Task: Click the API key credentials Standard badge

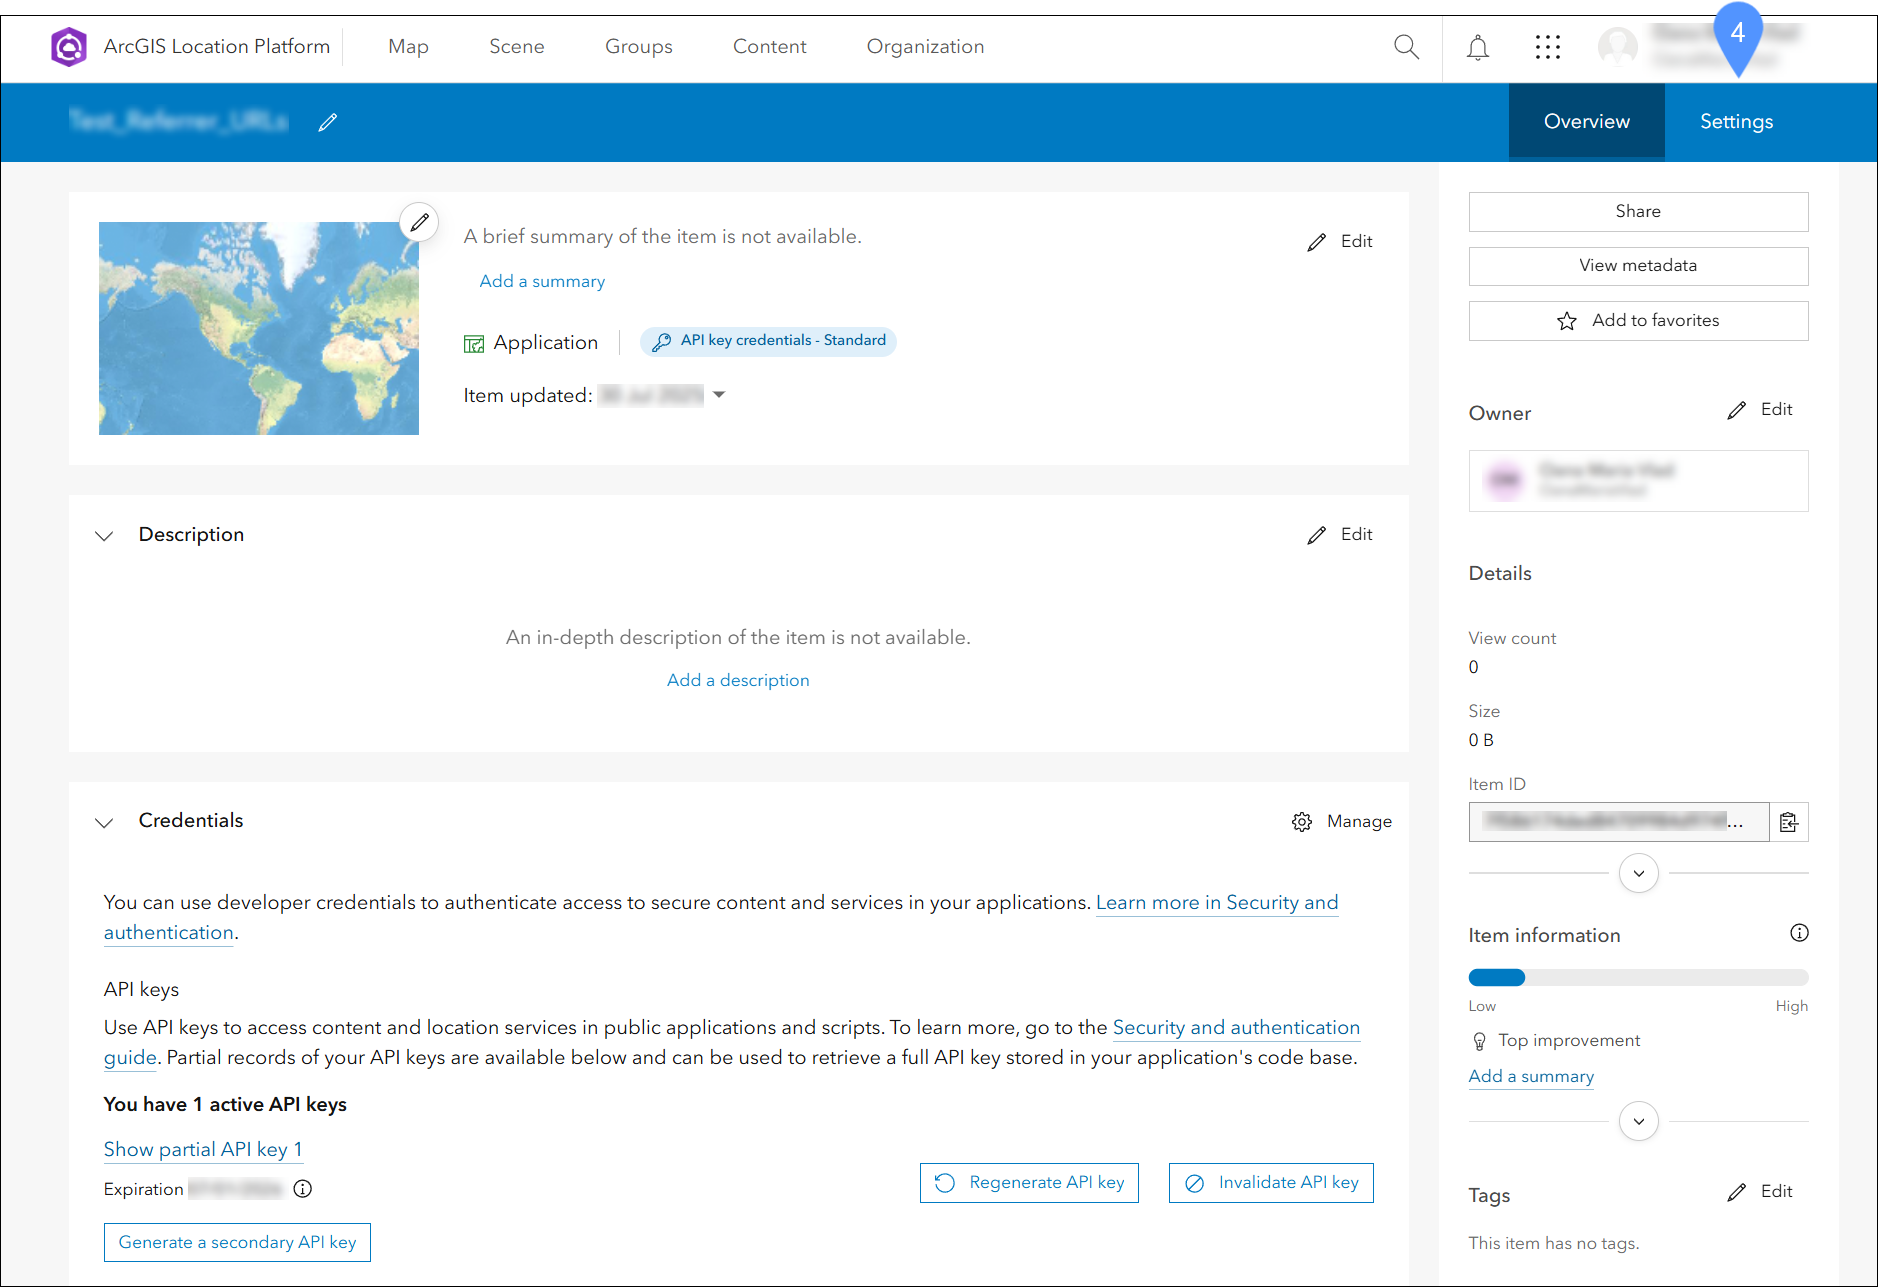Action: pos(768,341)
